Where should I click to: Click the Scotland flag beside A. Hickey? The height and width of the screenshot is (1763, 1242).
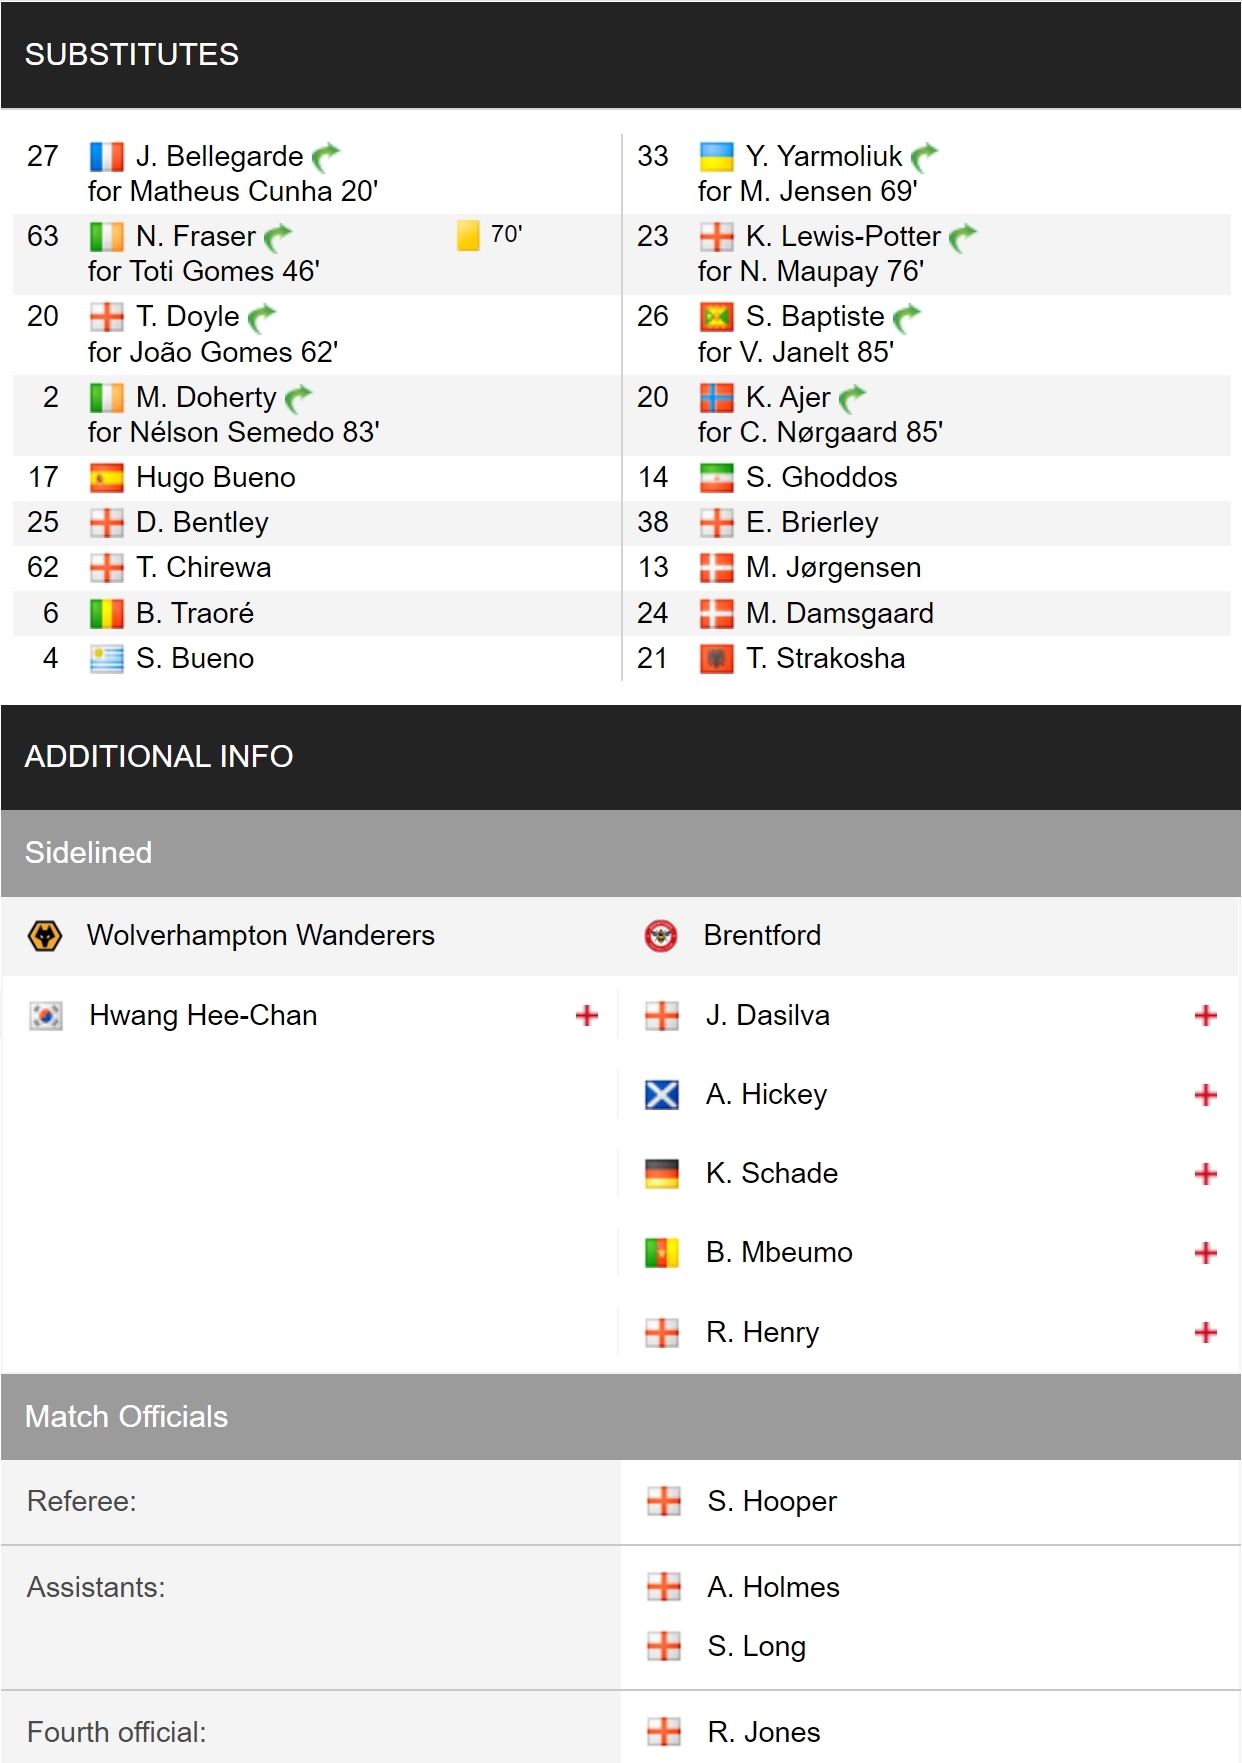pos(662,1095)
